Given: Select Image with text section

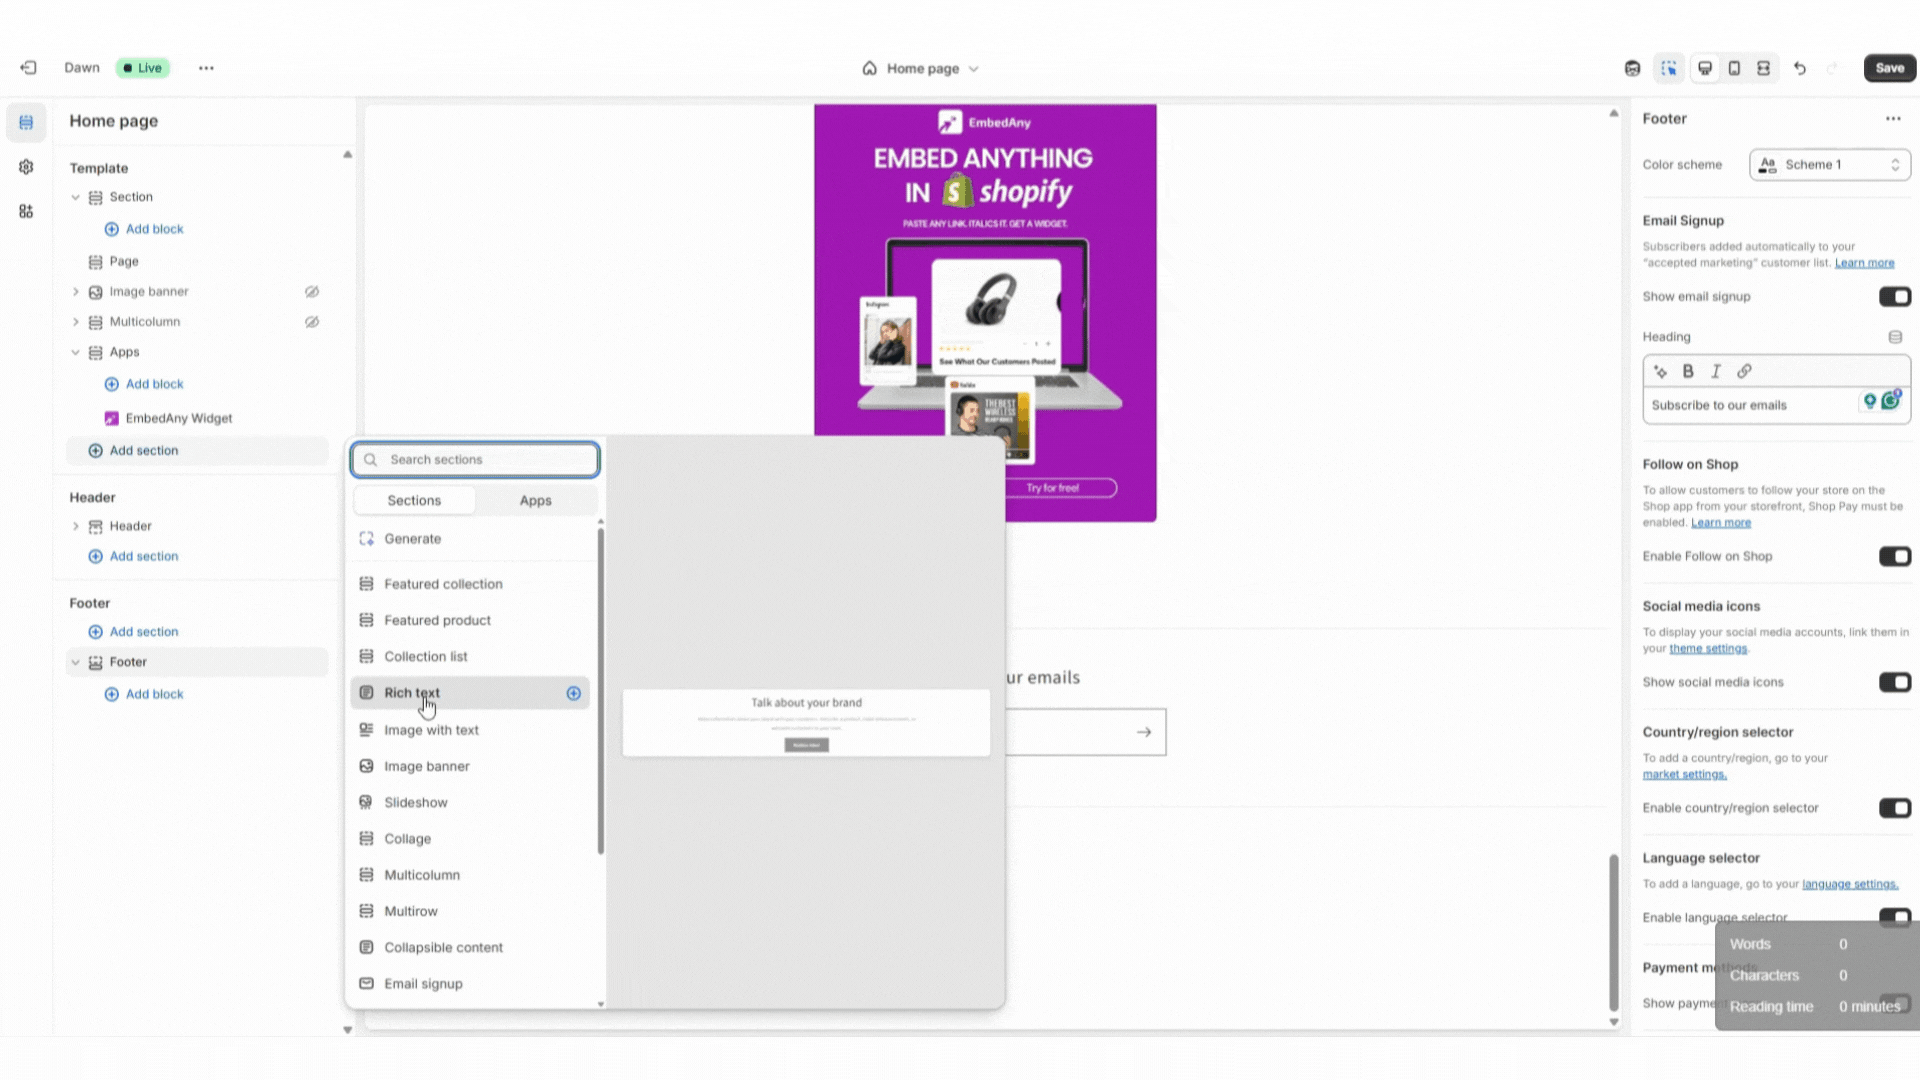Looking at the screenshot, I should point(431,730).
